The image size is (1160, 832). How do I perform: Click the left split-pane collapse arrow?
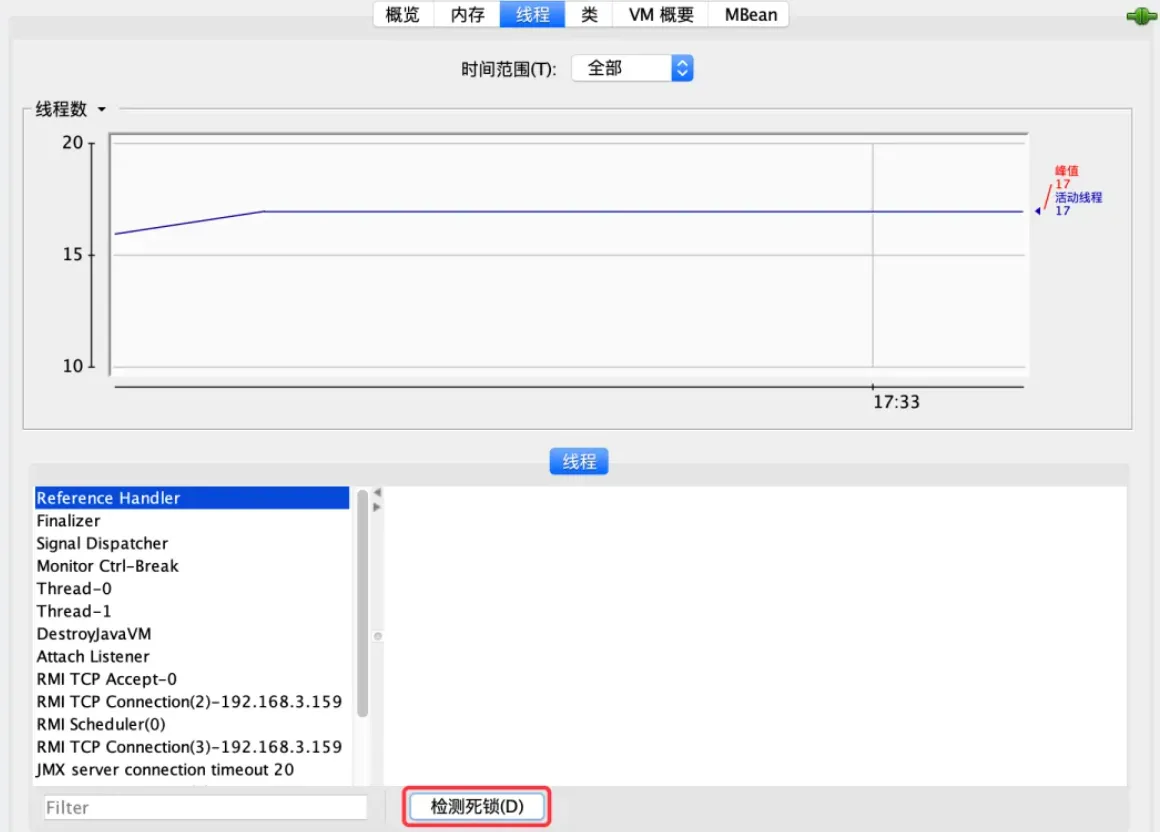coord(377,493)
